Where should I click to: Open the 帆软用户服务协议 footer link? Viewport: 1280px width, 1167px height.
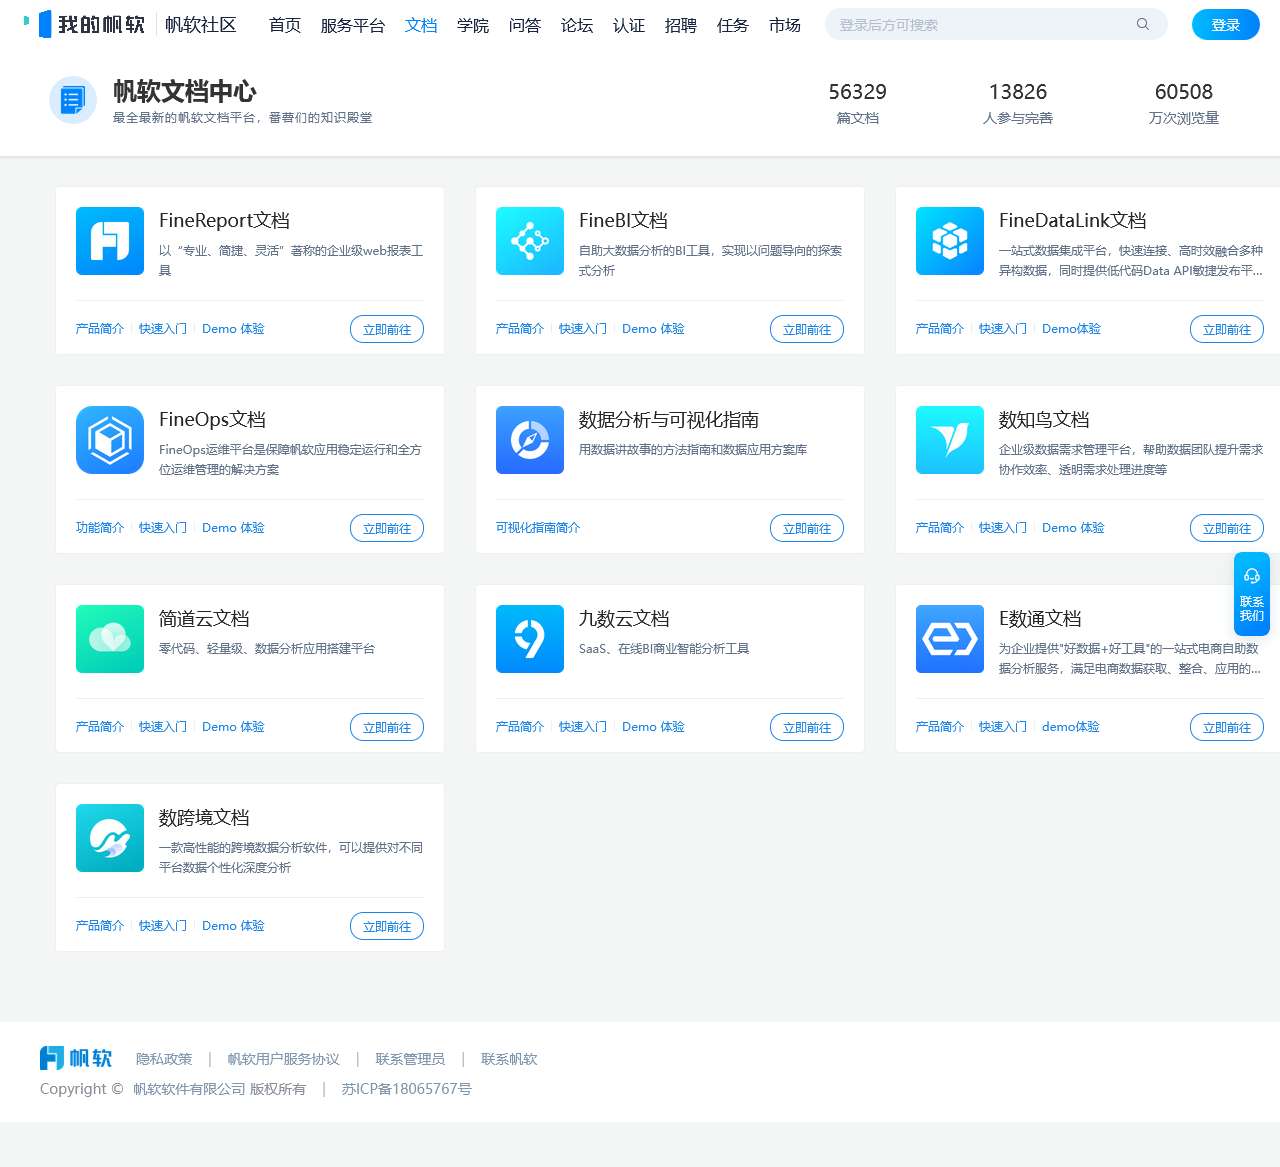[284, 1059]
